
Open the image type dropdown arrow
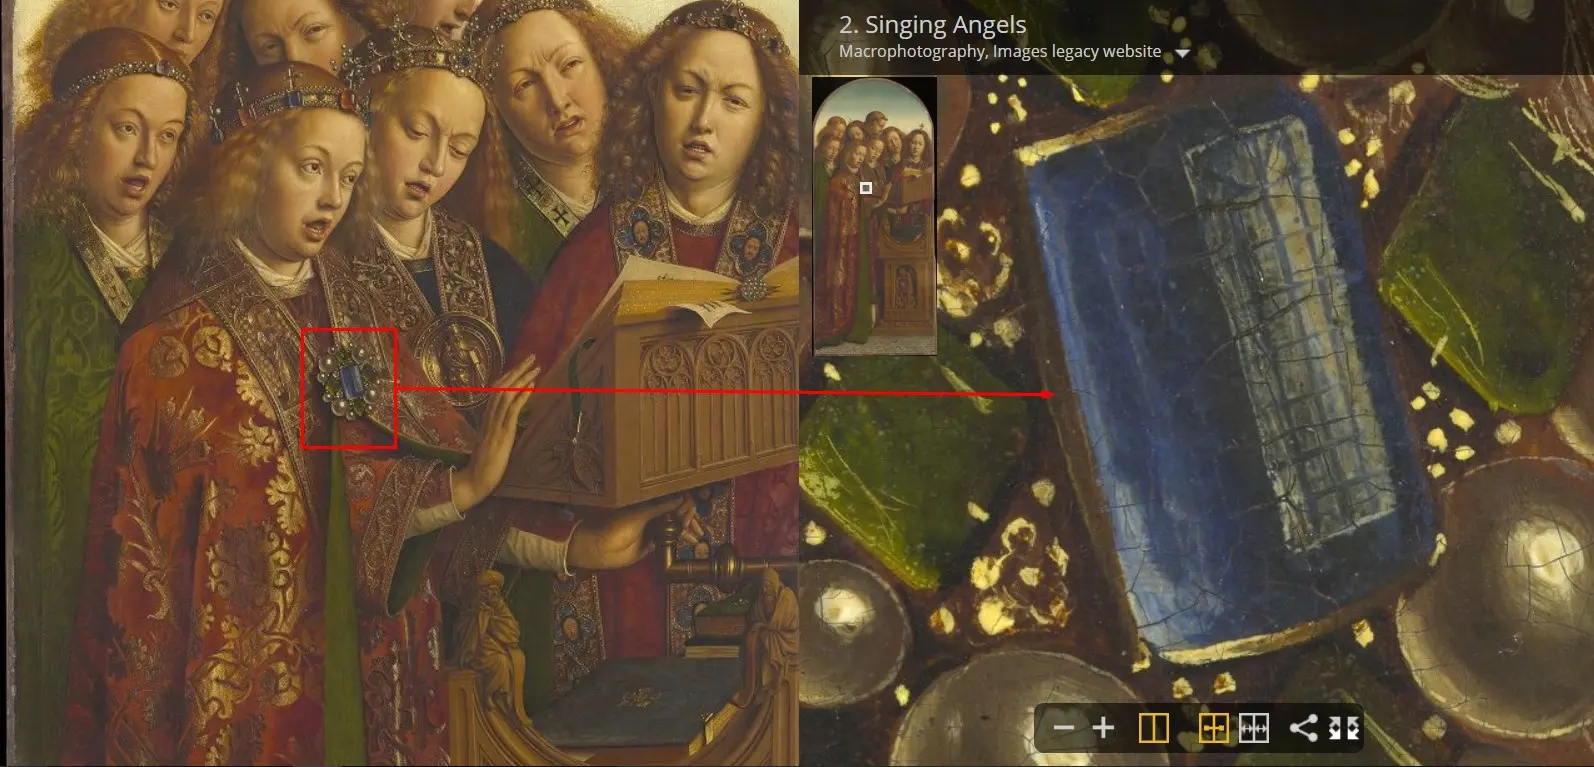(x=1182, y=53)
